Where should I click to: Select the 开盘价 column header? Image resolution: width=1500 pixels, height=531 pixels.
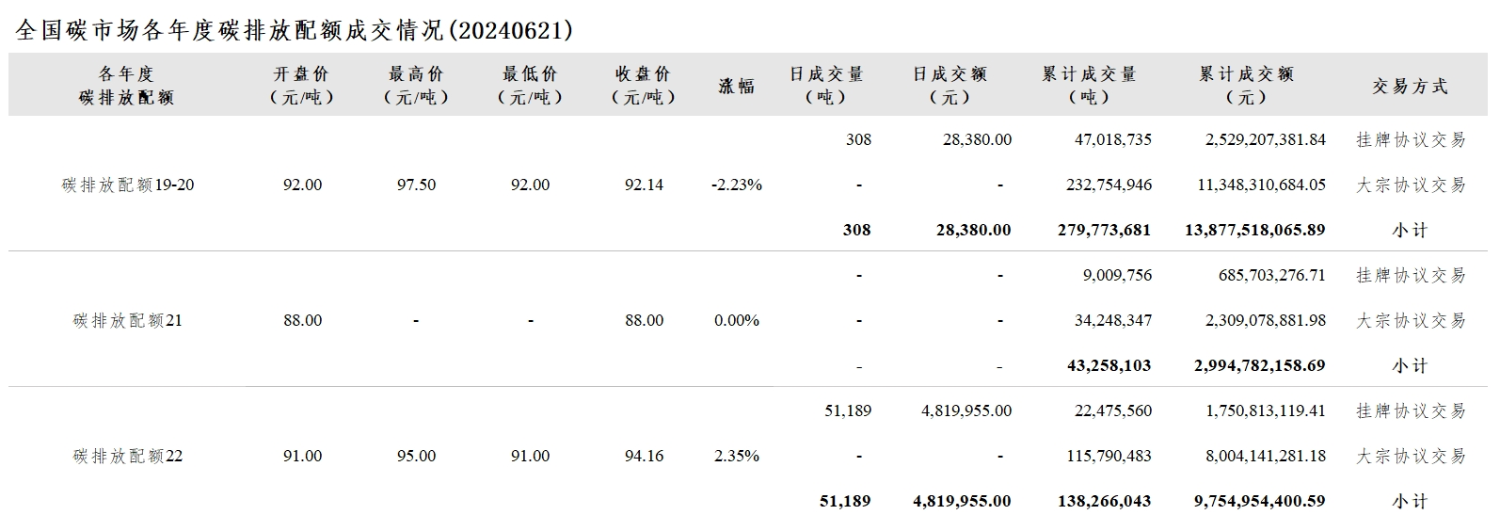(301, 86)
